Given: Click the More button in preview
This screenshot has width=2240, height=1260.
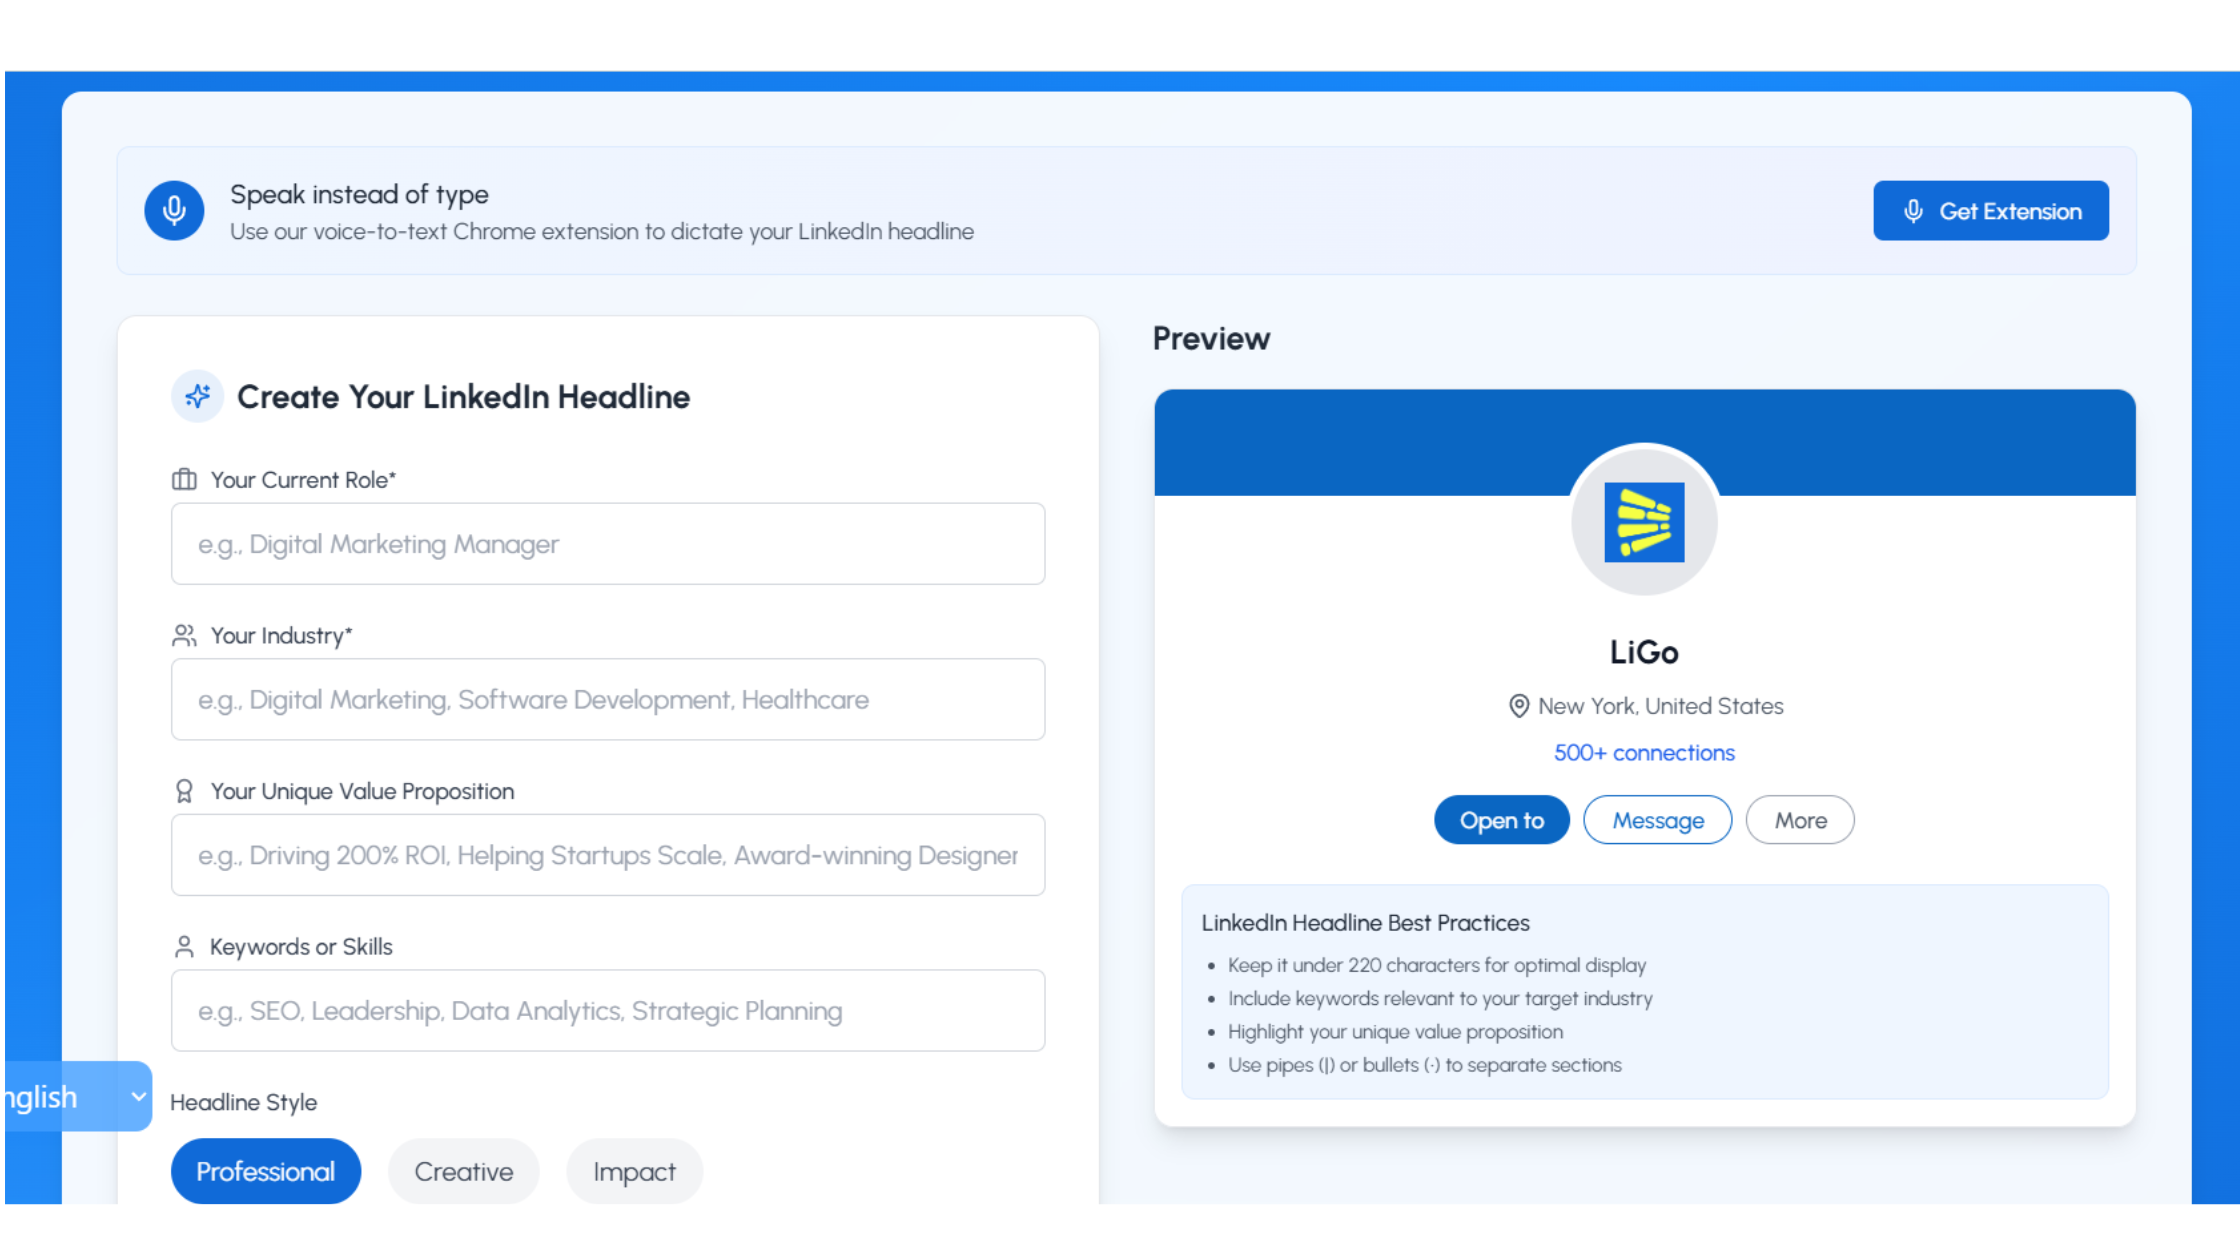Looking at the screenshot, I should click(1799, 820).
